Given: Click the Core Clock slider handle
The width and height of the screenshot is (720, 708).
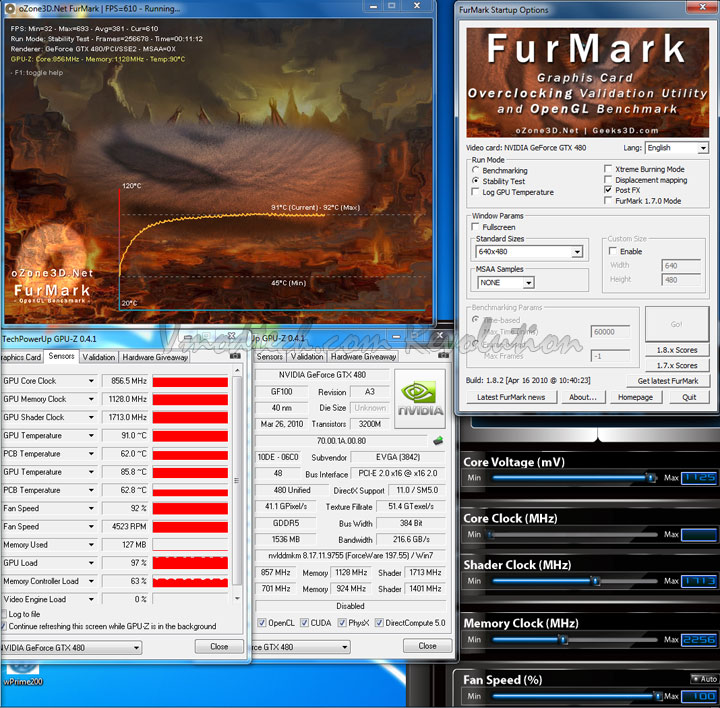Looking at the screenshot, I should [x=490, y=534].
